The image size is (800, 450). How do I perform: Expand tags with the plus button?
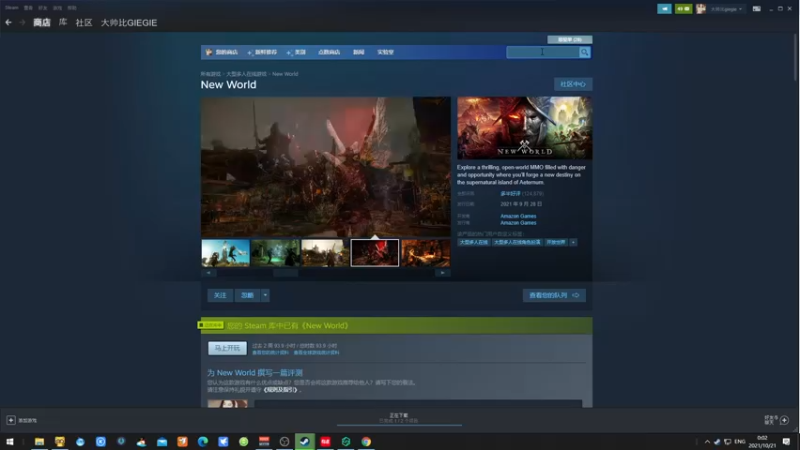point(573,242)
